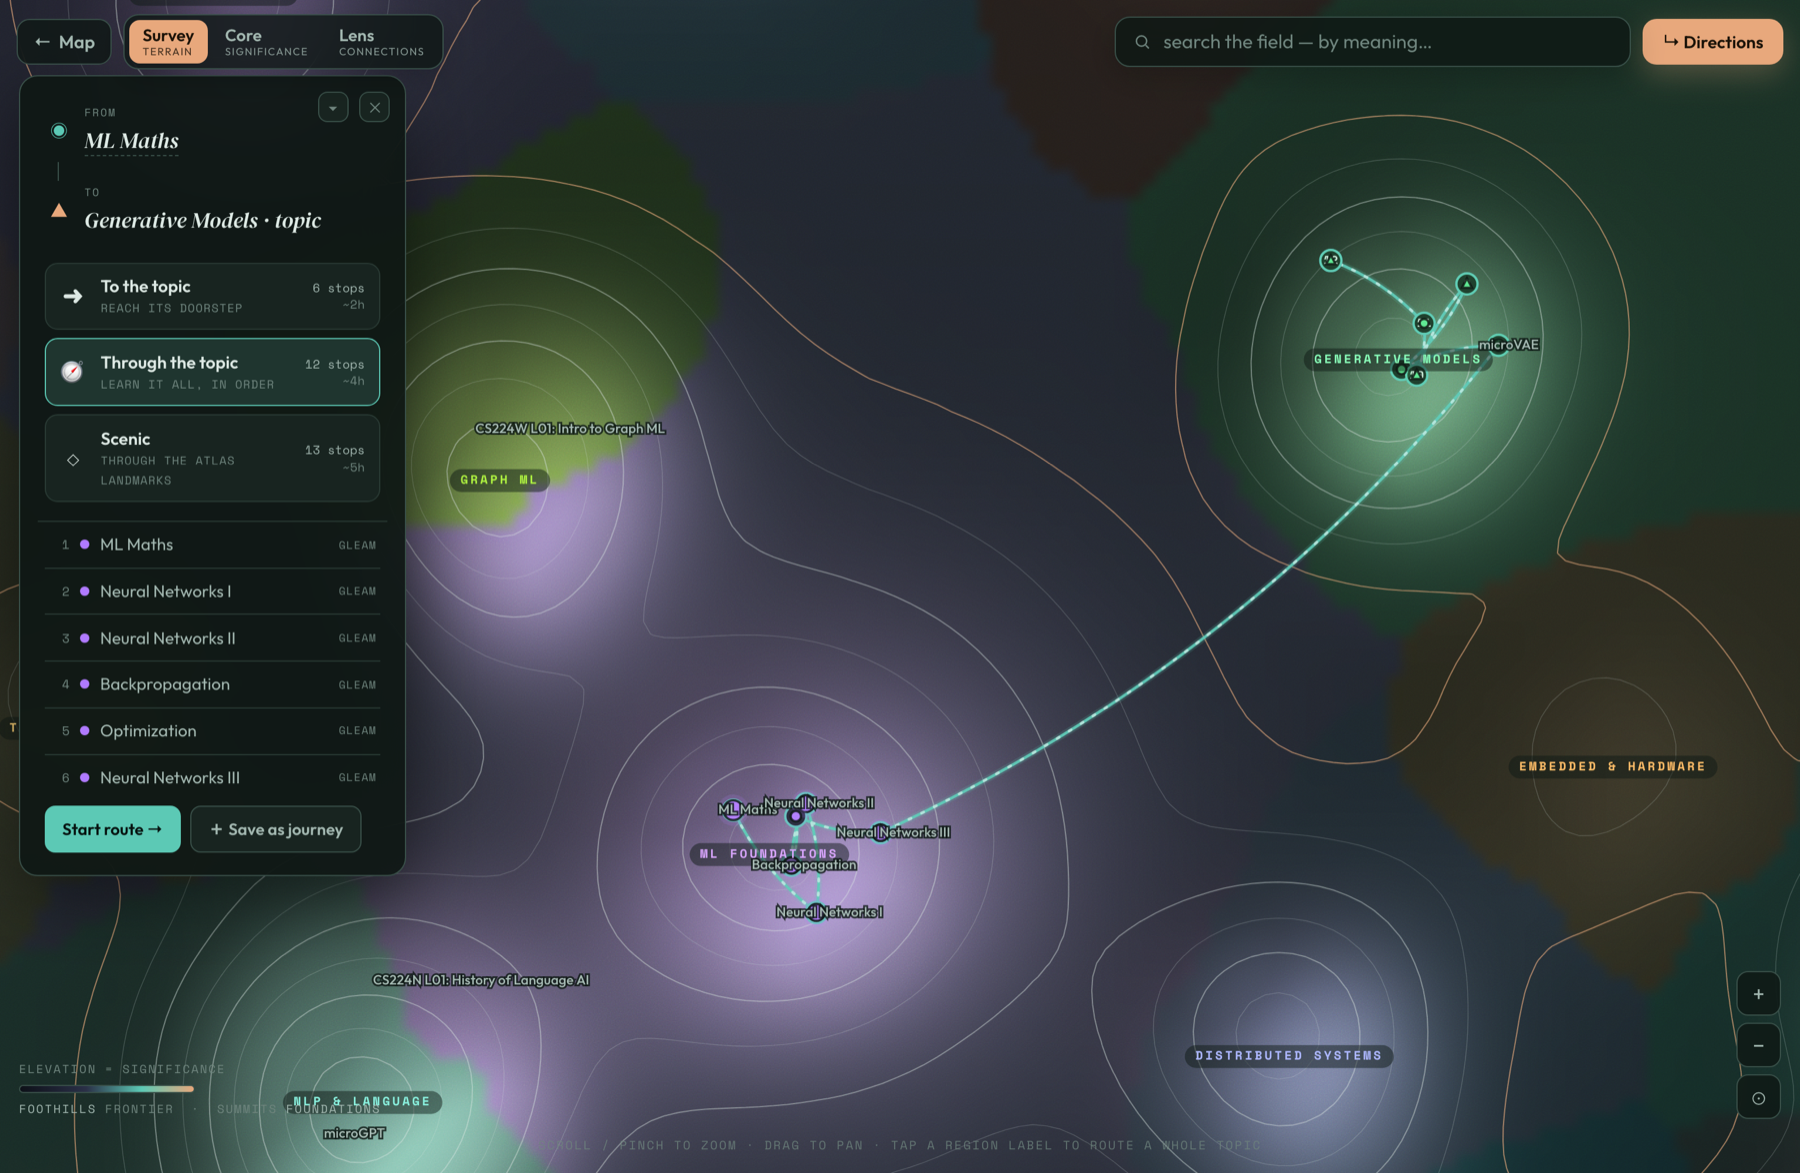1800x1173 pixels.
Task: Click the microGPT map label
Action: (354, 1133)
